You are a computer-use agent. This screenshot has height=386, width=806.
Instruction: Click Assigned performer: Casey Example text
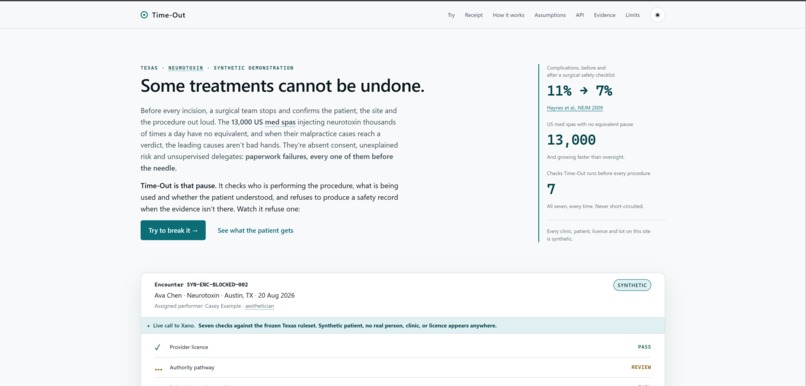tap(197, 306)
